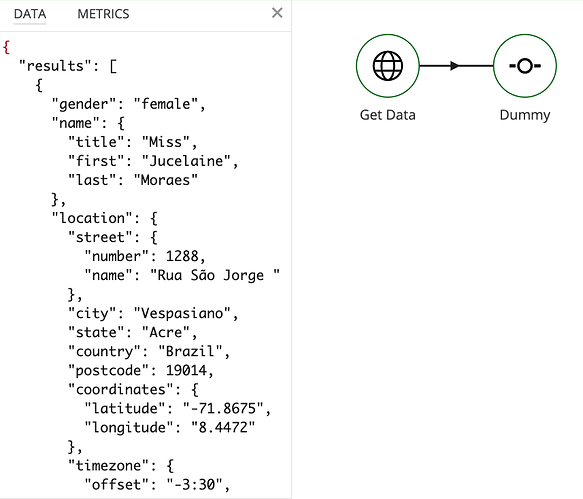Image resolution: width=583 pixels, height=499 pixels.
Task: Click the "title": "Miss" entry
Action: click(x=133, y=142)
